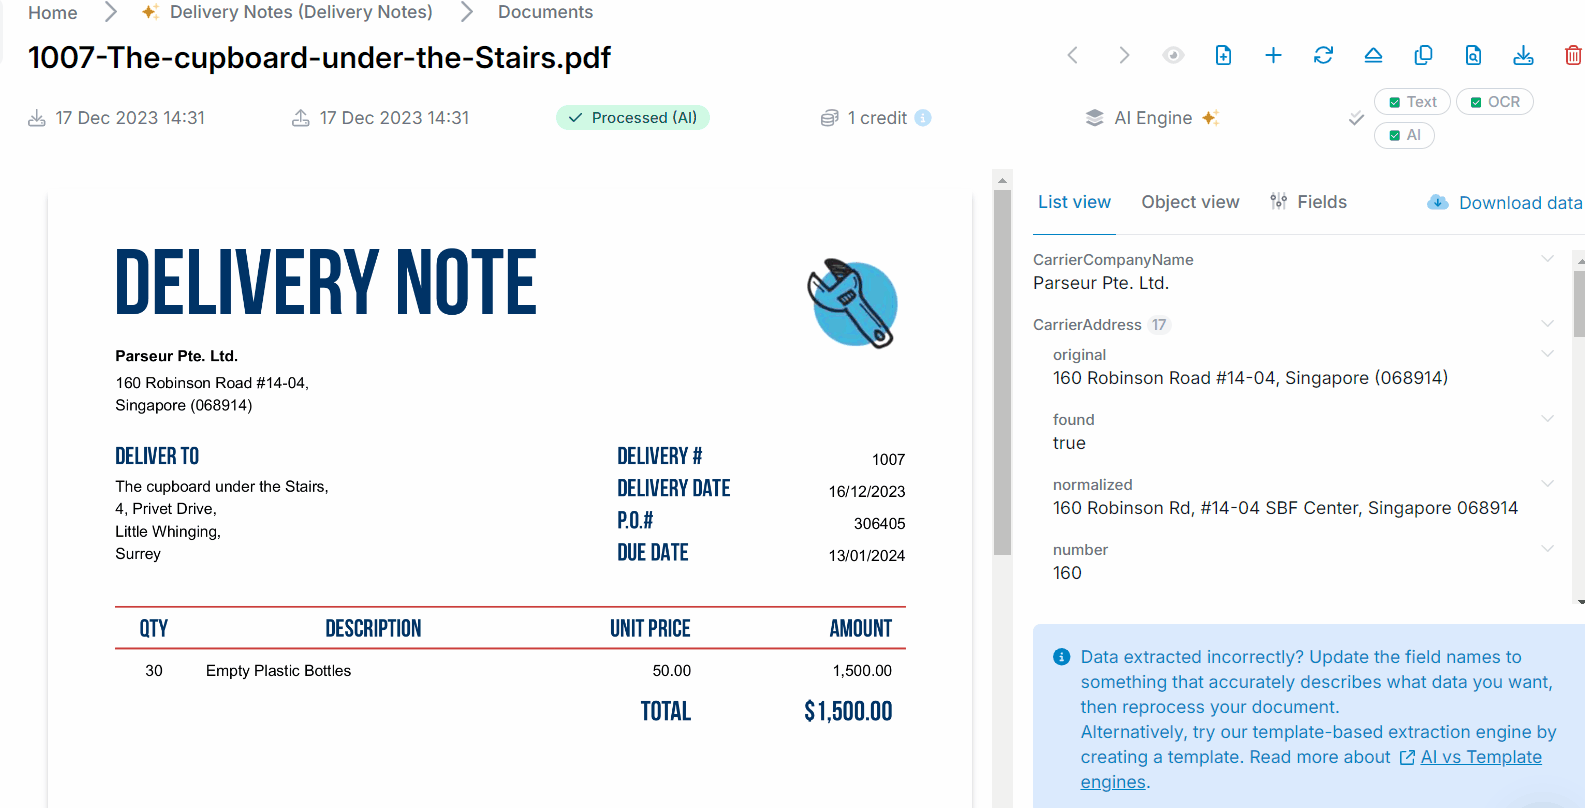The width and height of the screenshot is (1585, 808).
Task: Expand the CarrierAddress normalized chevron
Action: (x=1547, y=482)
